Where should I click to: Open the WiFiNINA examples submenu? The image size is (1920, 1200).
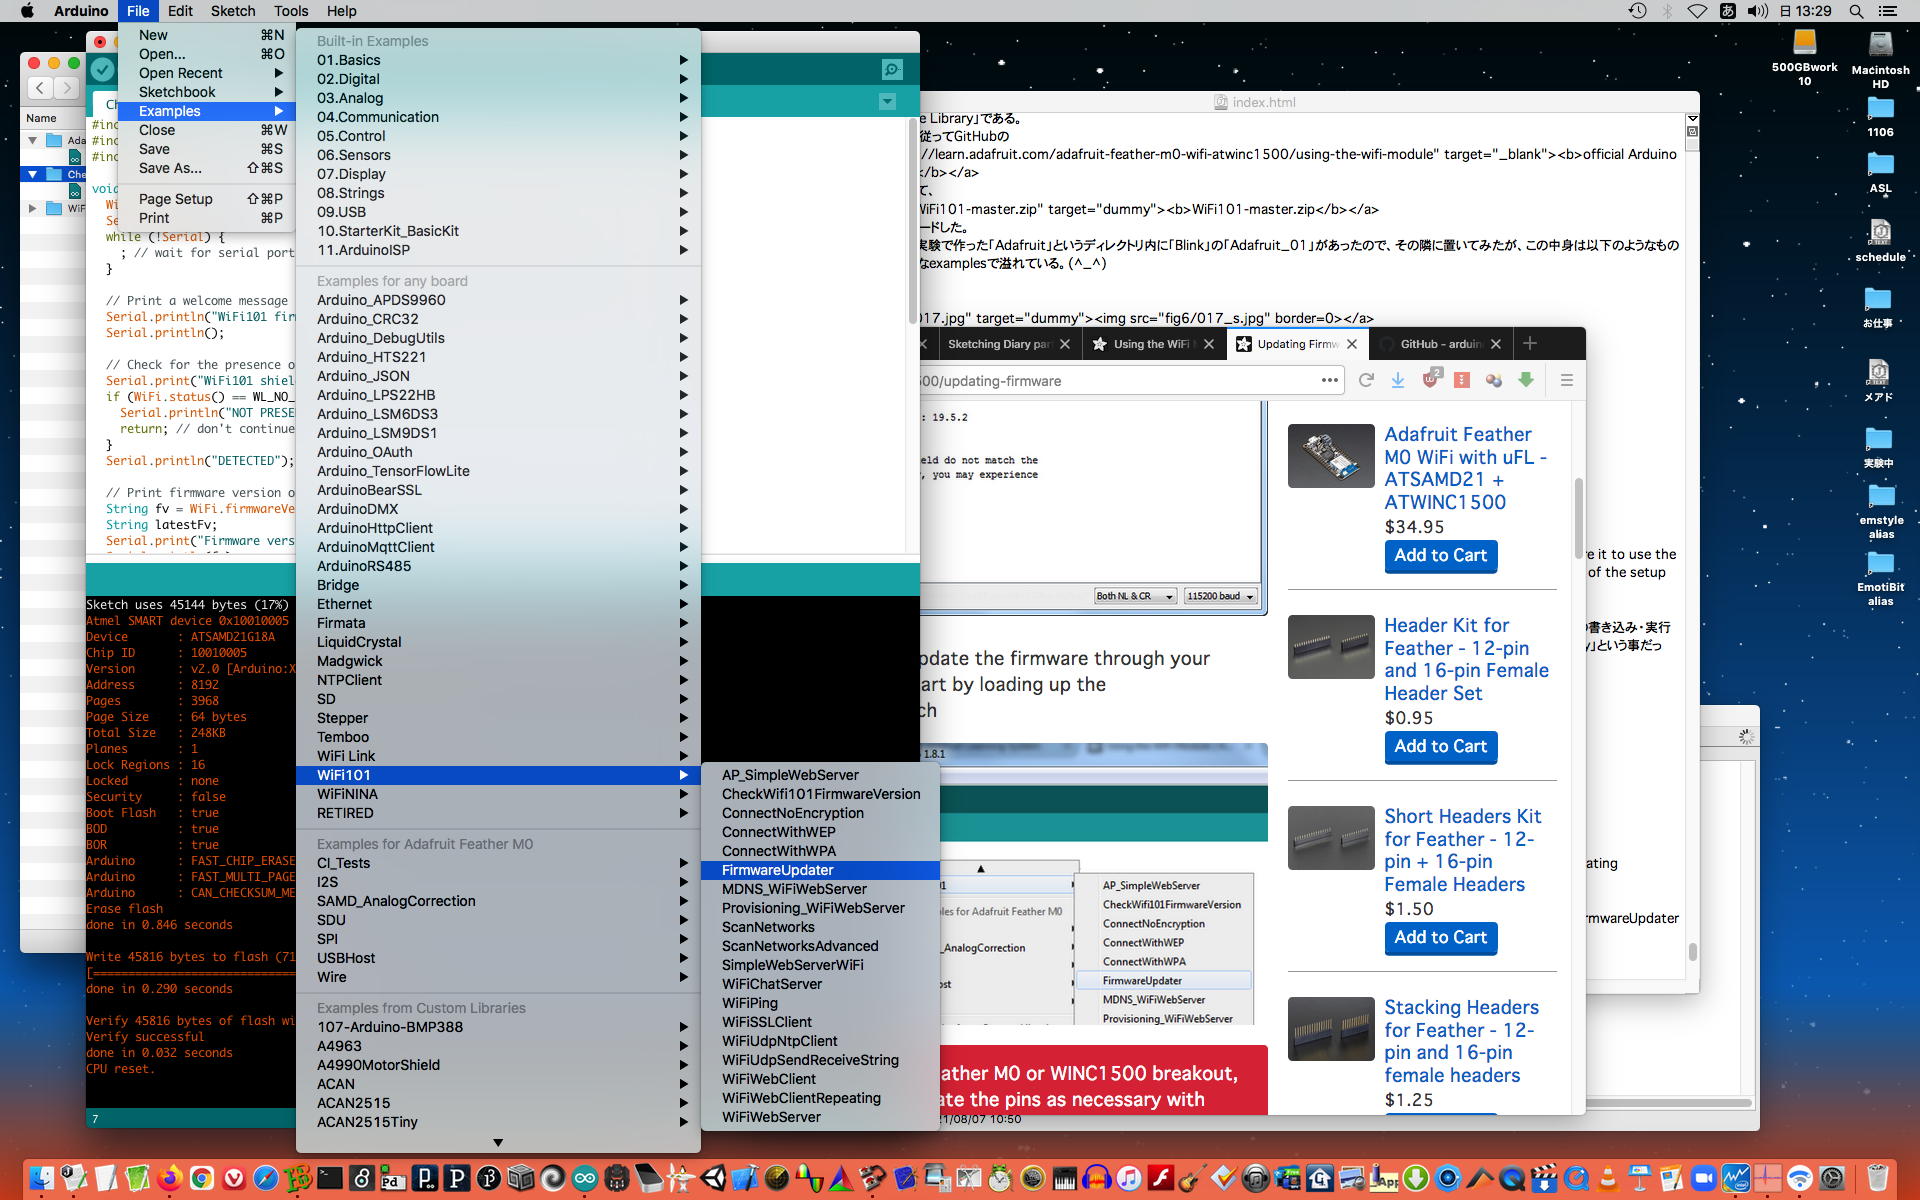click(x=347, y=794)
